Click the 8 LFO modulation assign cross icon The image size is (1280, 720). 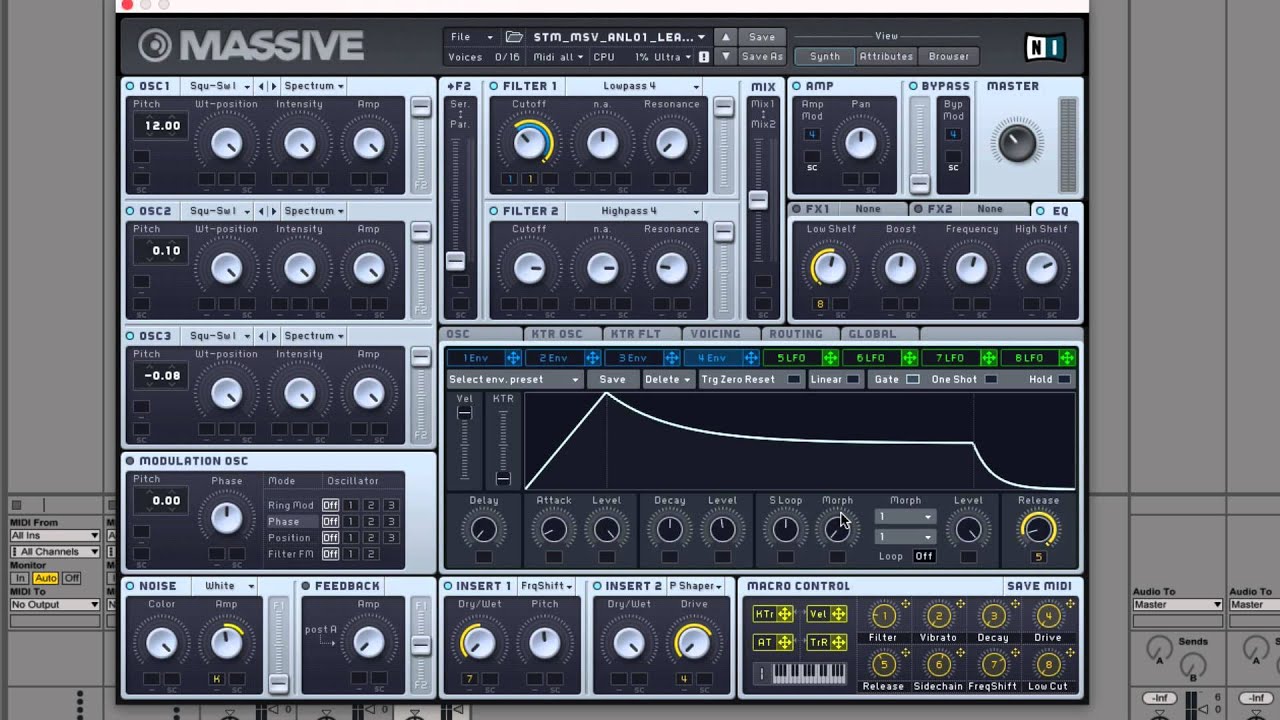coord(1067,358)
